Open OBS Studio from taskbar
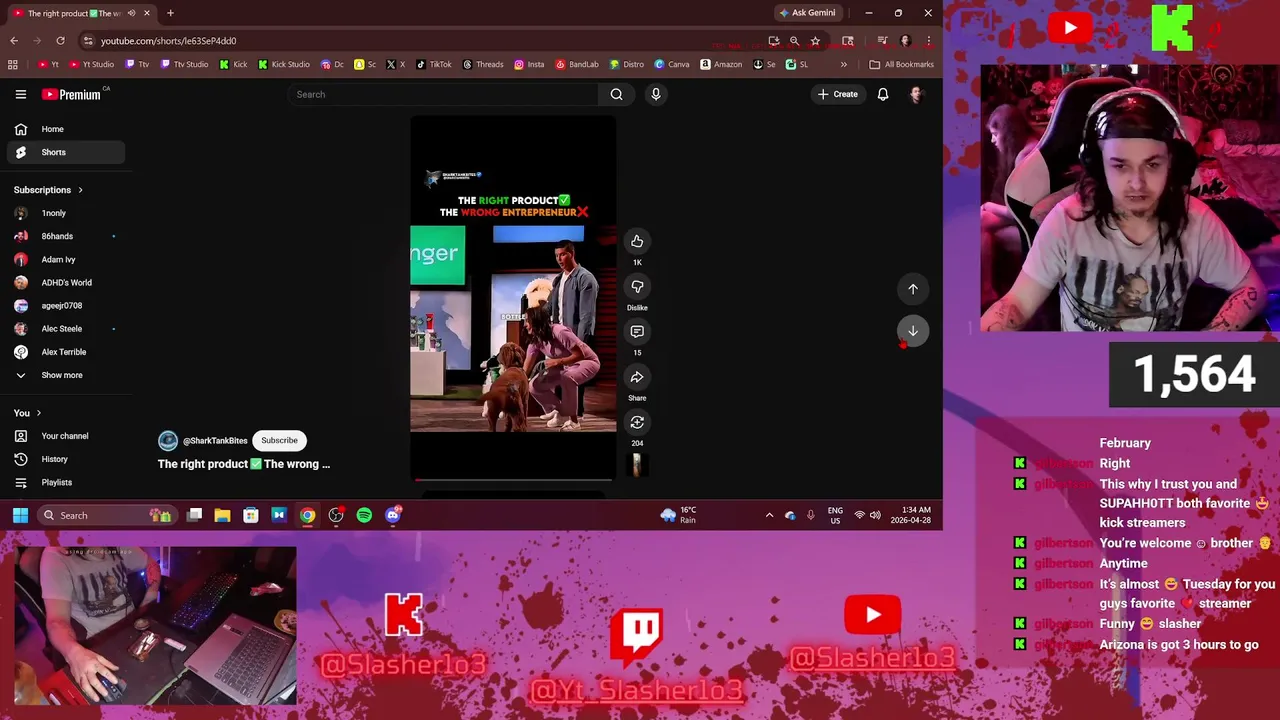1280x720 pixels. pyautogui.click(x=336, y=515)
